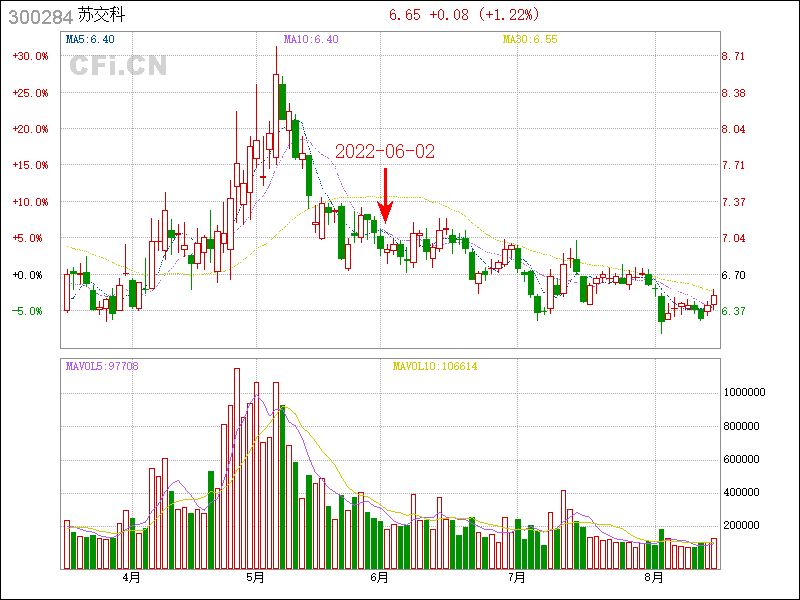Screen dimensions: 800x600
Task: Click the CFi.CN watermark logo
Action: 118,66
